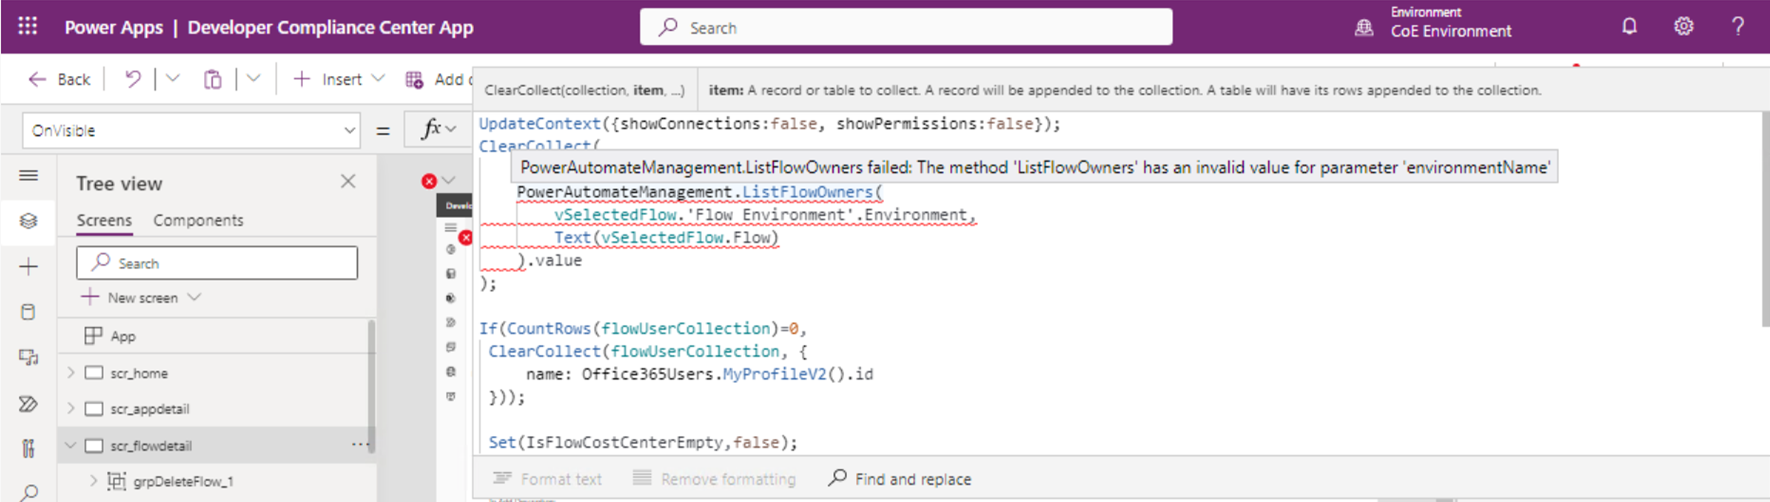Screen dimensions: 1770x502
Task: Click the Insert plus icon in sidebar
Action: click(28, 267)
